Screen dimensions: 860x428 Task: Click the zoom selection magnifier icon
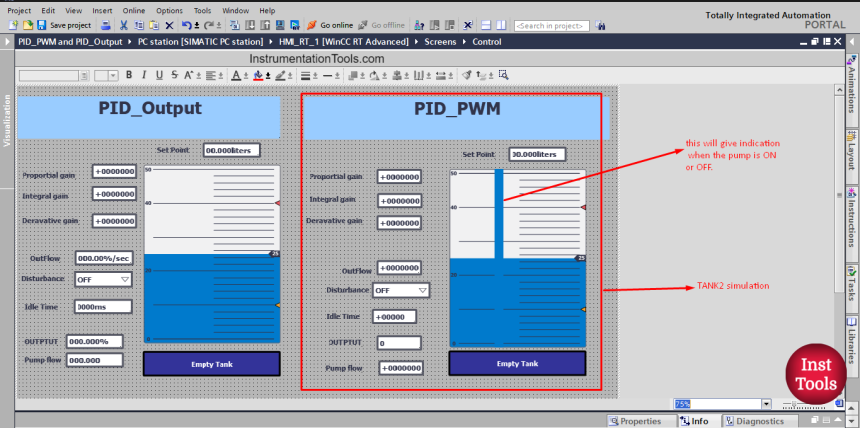503,75
